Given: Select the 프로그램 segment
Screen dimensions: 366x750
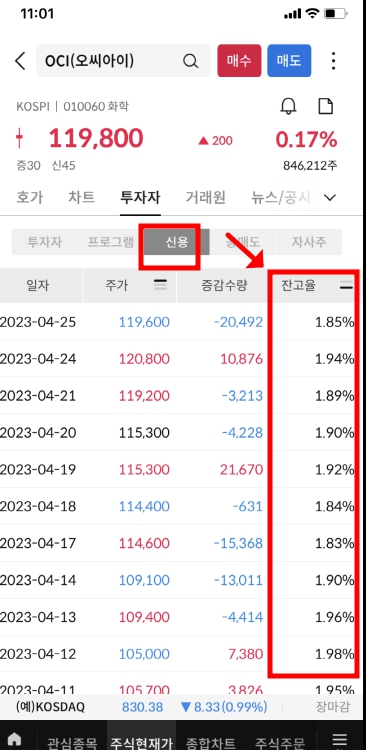Looking at the screenshot, I should click(x=111, y=242).
